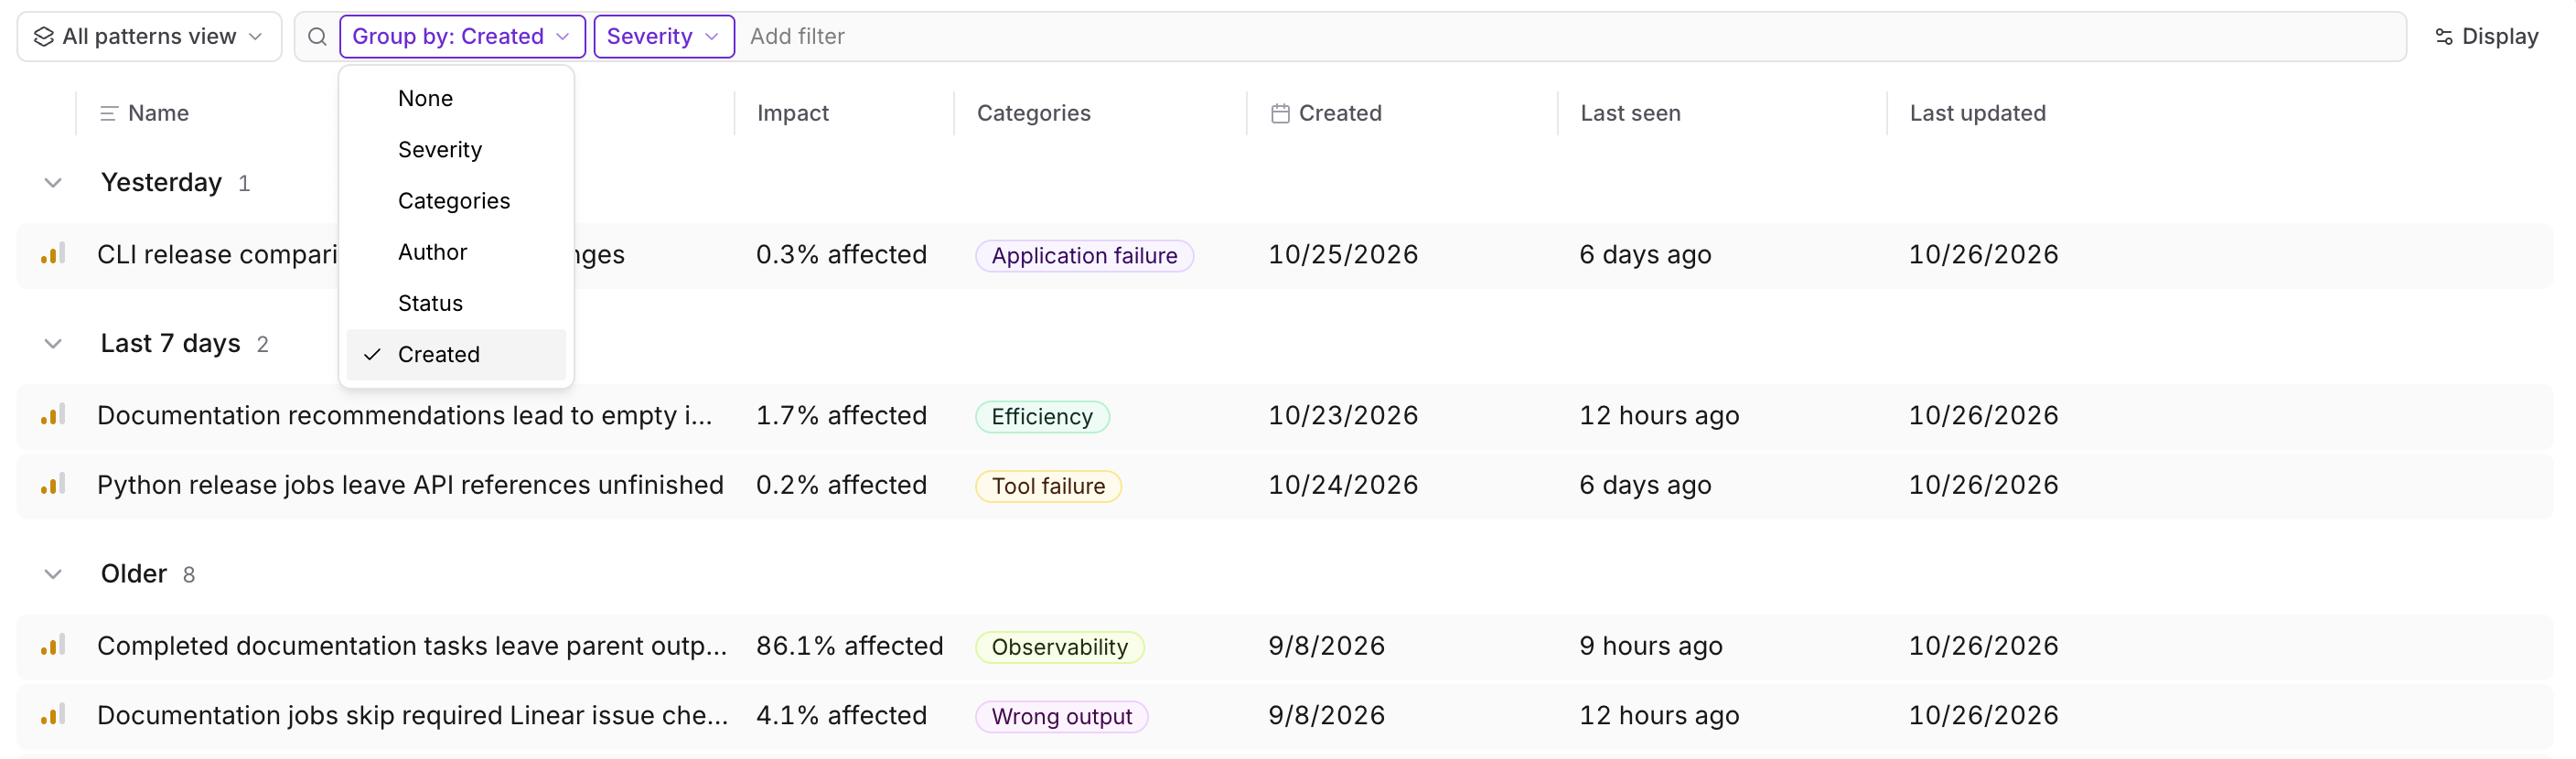Click severity bars icon of Python release jobs row
Viewport: 2576px width, 759px height.
tap(53, 485)
